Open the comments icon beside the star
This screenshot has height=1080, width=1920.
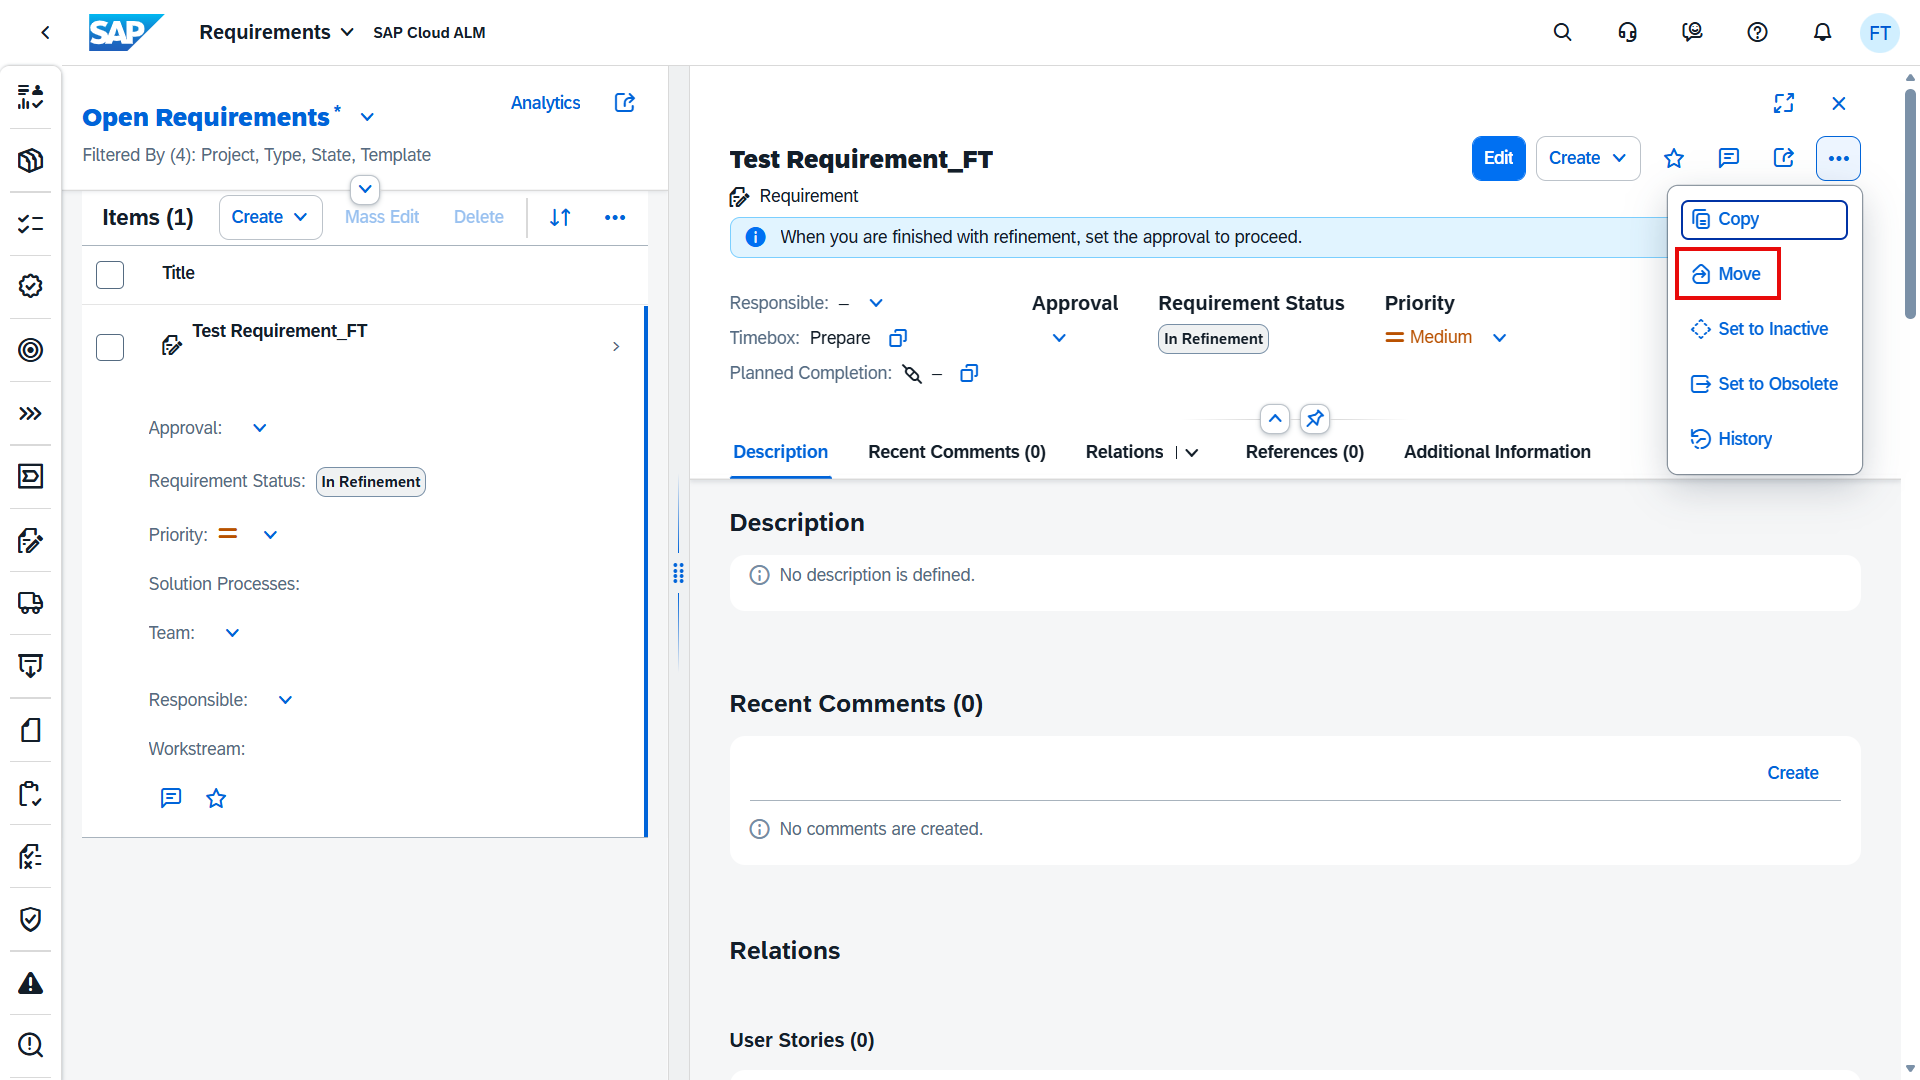pyautogui.click(x=1729, y=158)
